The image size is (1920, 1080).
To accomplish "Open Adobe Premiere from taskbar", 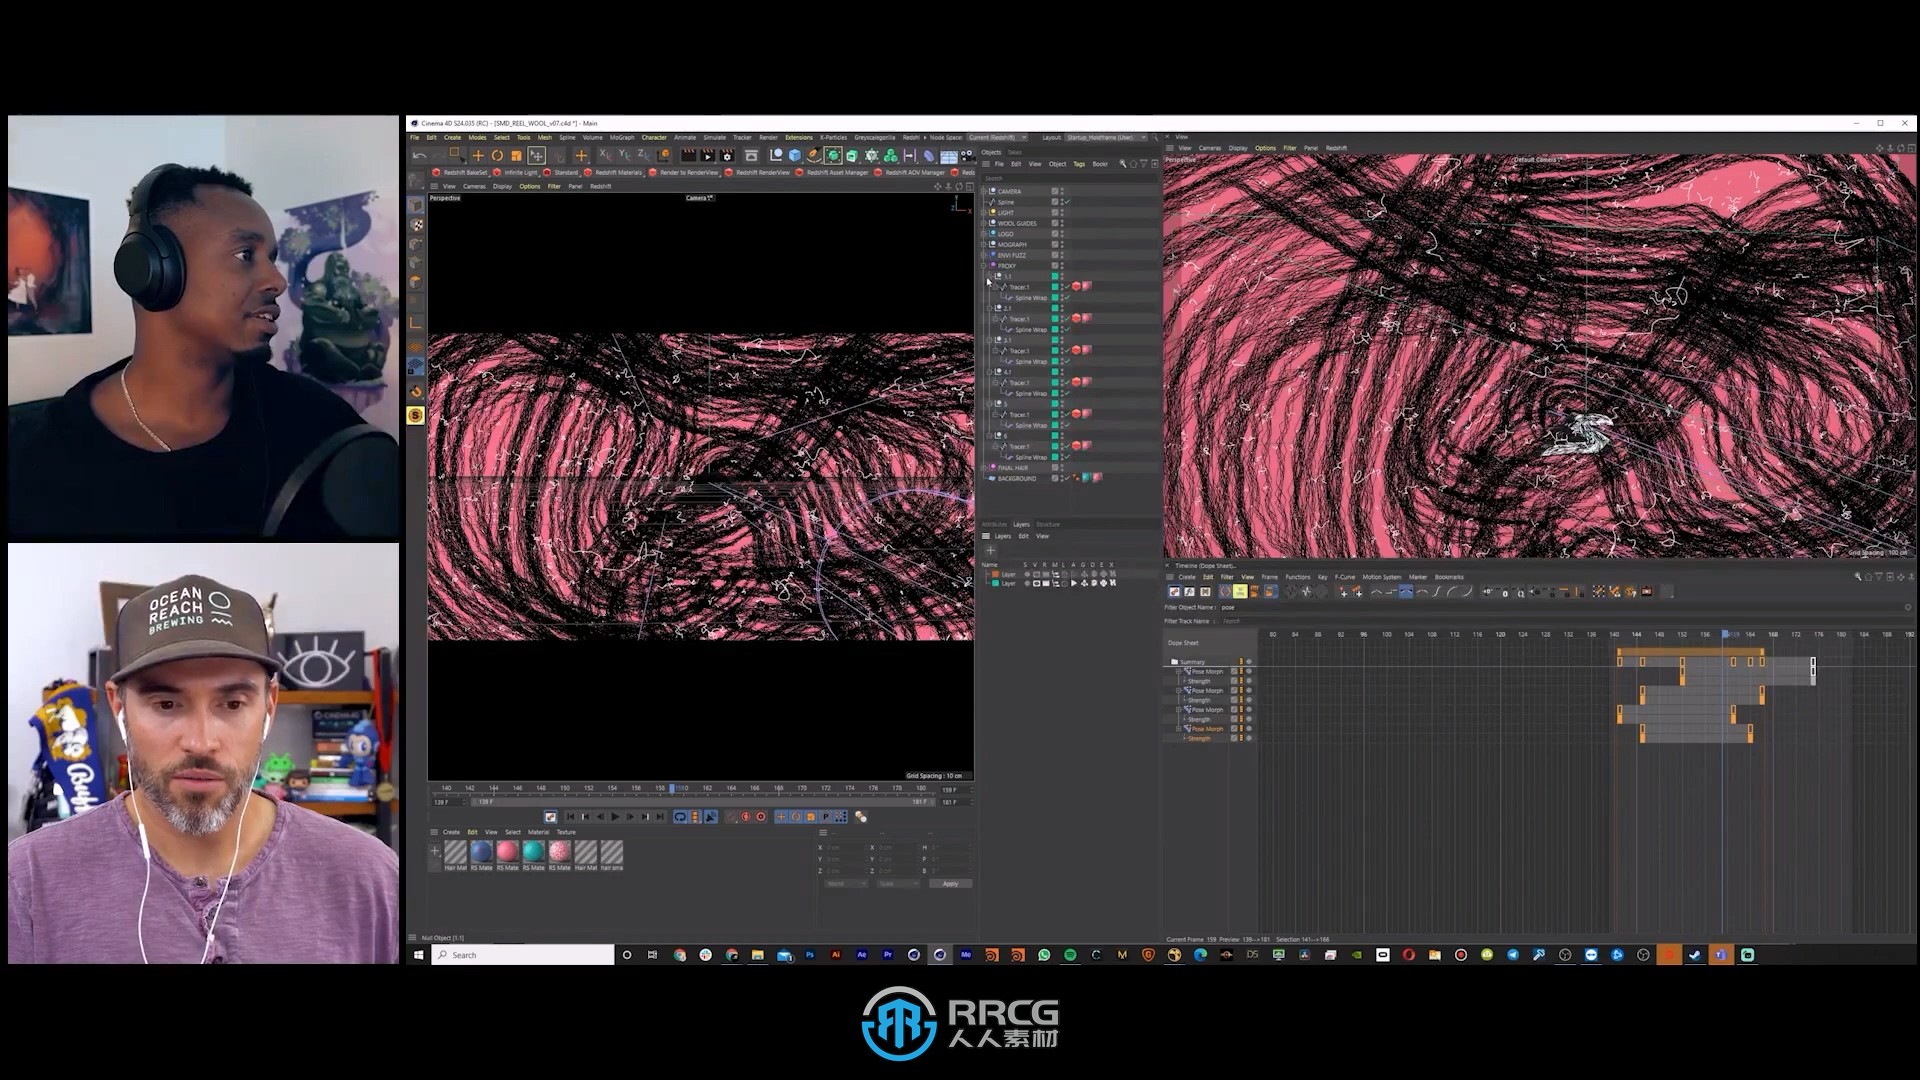I will [x=887, y=955].
